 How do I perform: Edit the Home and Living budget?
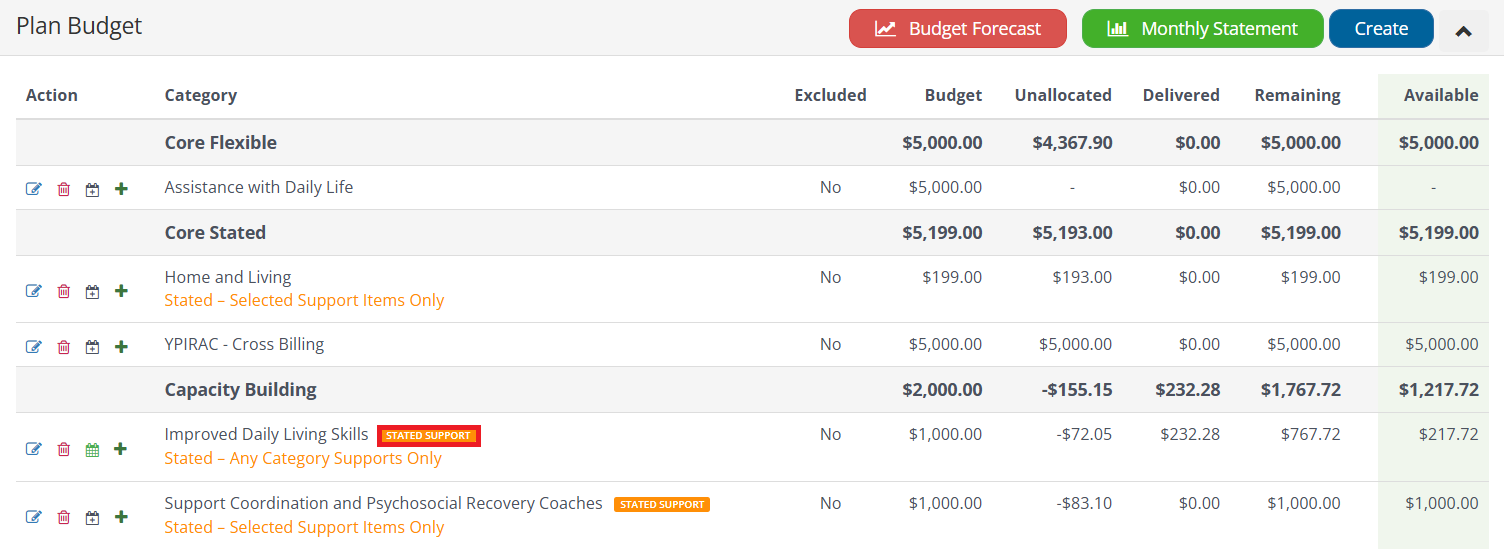(x=34, y=291)
